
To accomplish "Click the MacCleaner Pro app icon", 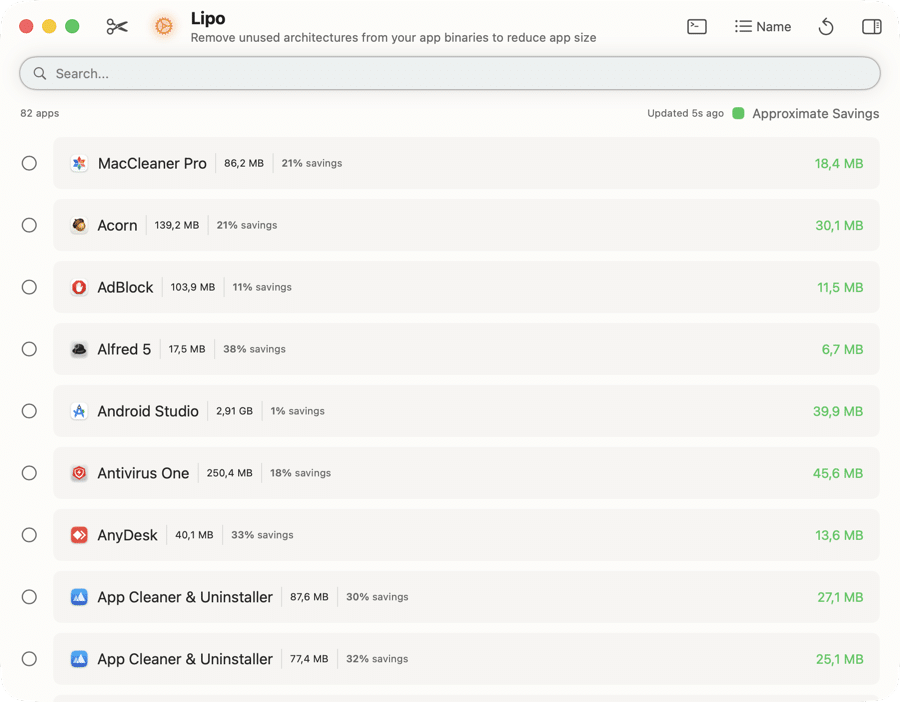I will [79, 163].
